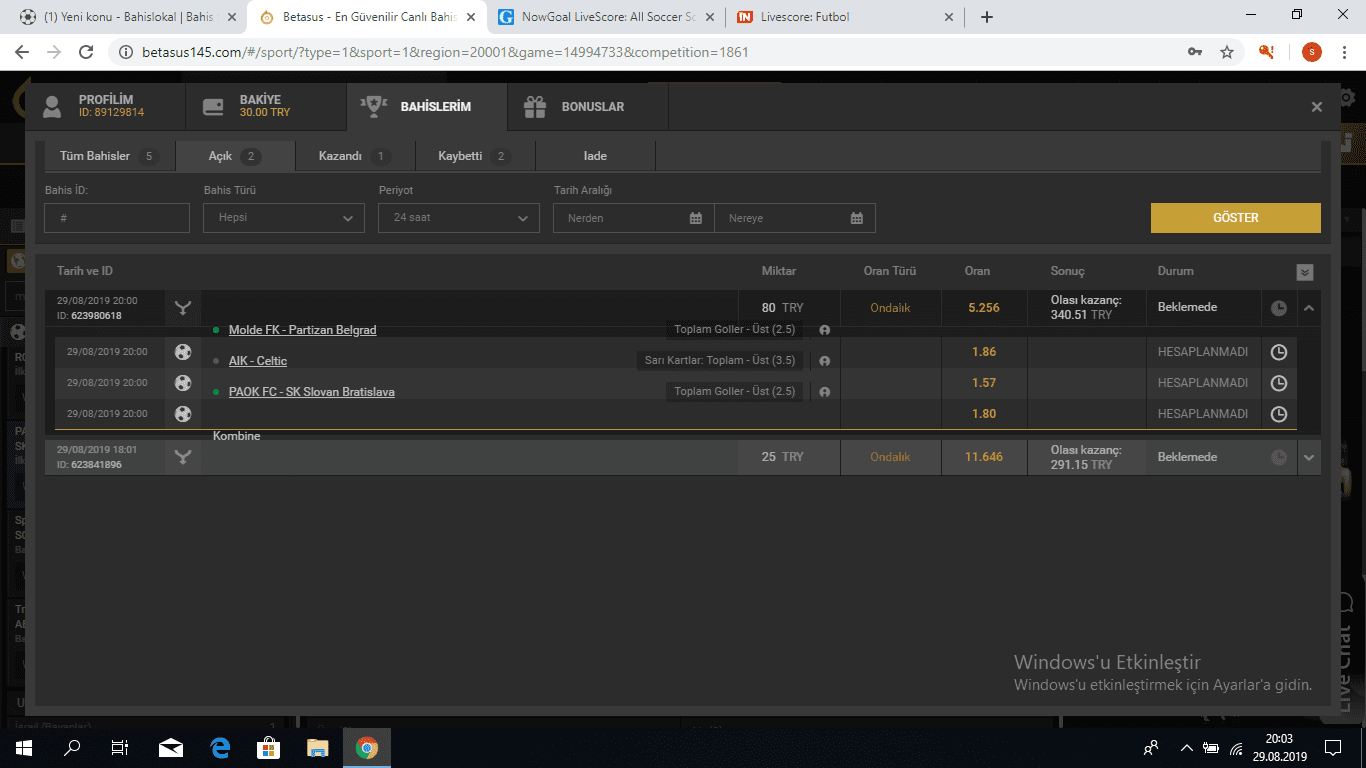This screenshot has height=768, width=1366.
Task: Show Tüm Bahisler filter
Action: pos(108,156)
